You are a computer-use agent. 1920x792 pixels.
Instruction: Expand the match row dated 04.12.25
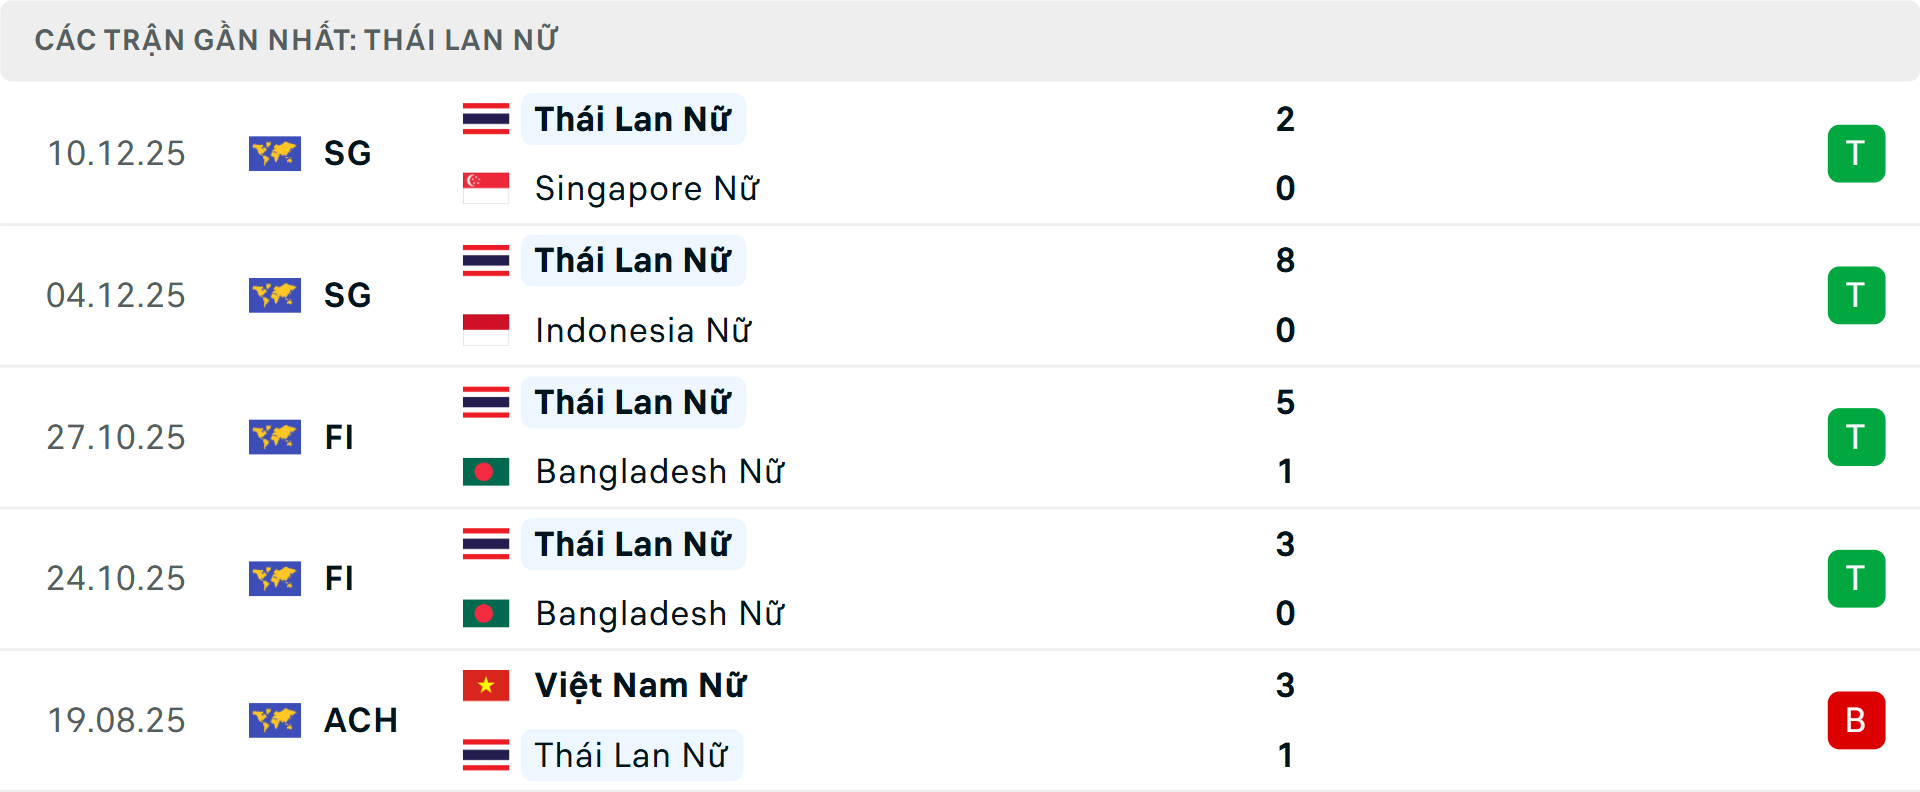click(960, 295)
